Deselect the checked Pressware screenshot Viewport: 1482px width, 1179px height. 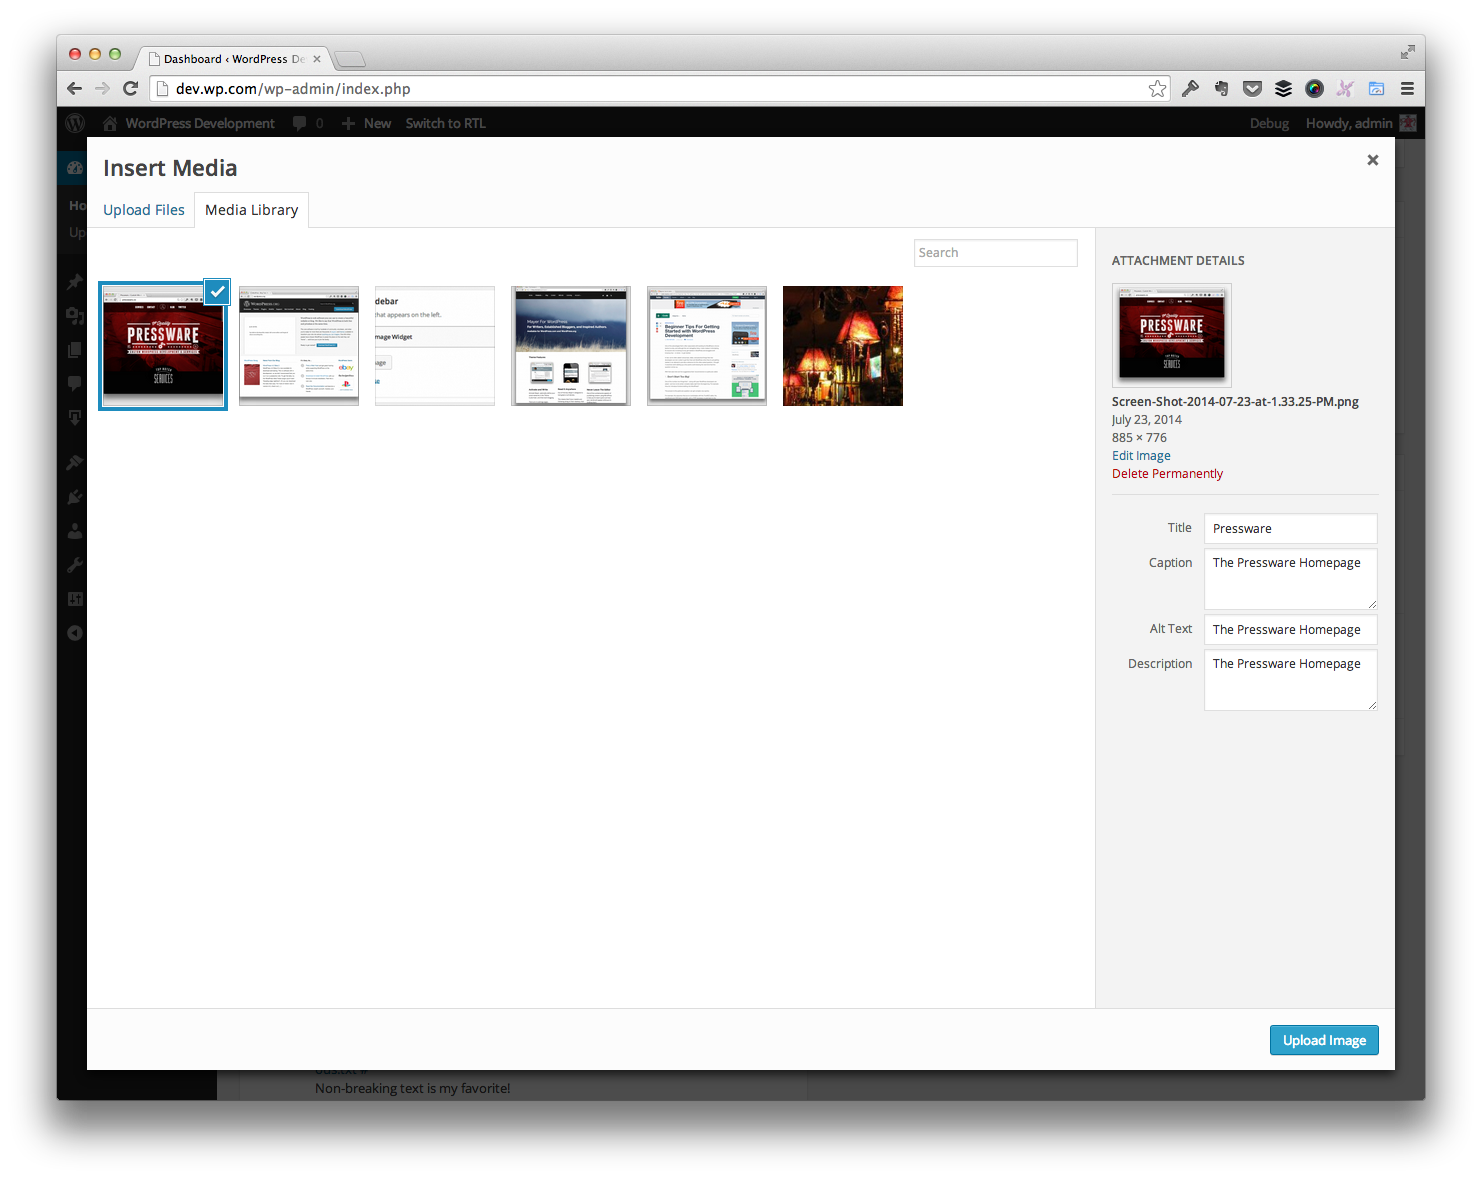tap(217, 291)
